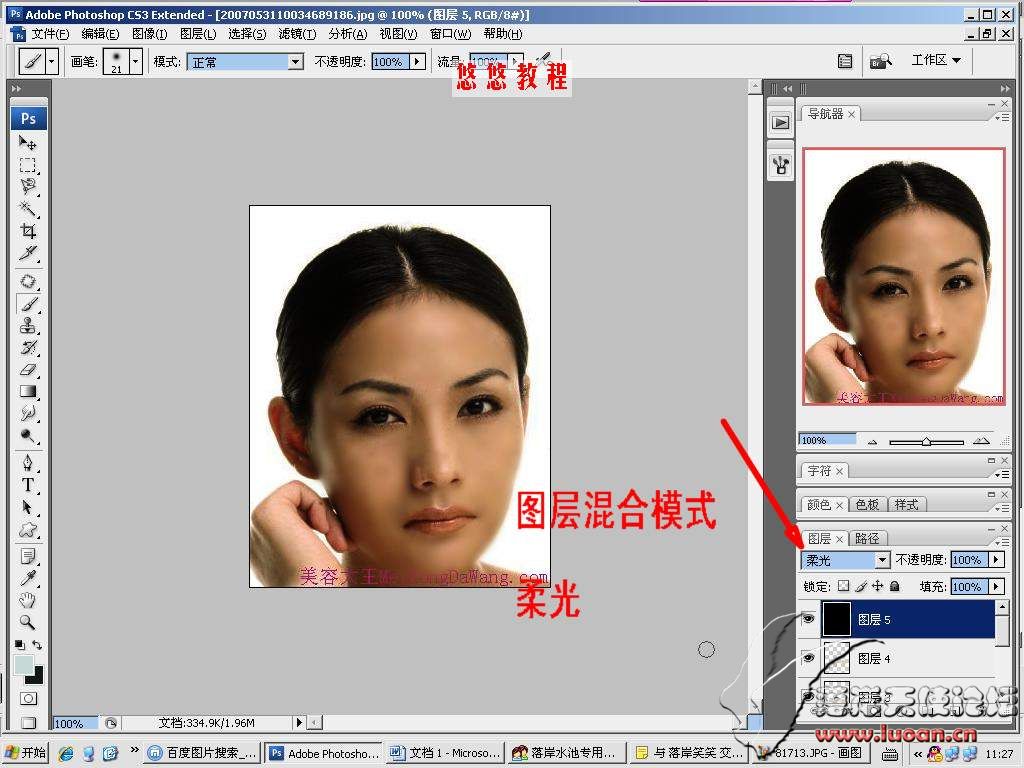Open the Bridge launcher icon
This screenshot has width=1024, height=768.
[x=880, y=61]
